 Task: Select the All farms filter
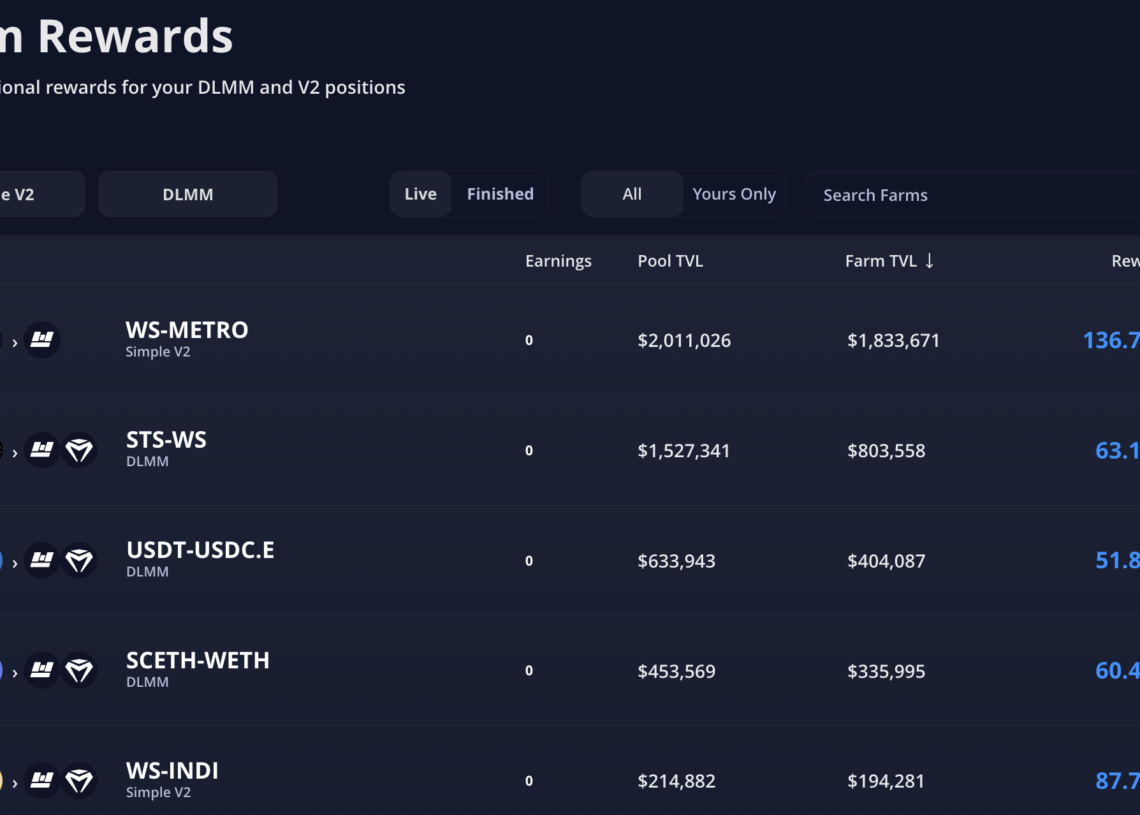[x=632, y=194]
